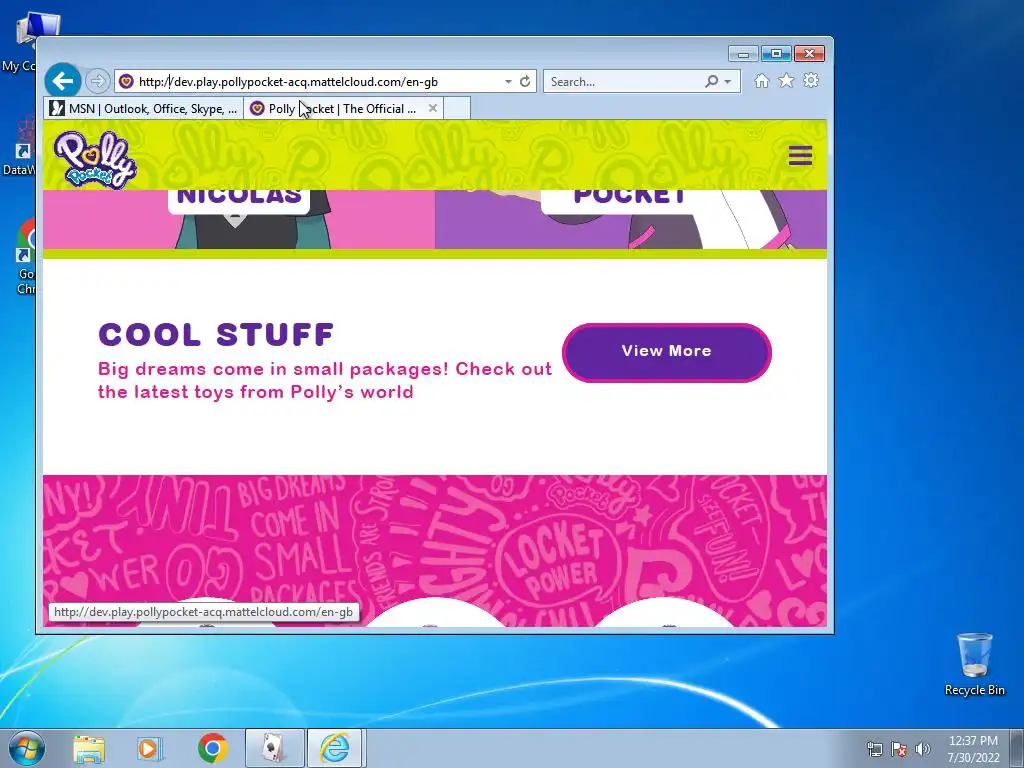Click the COOL STUFF heading
The image size is (1024, 768).
tap(216, 335)
